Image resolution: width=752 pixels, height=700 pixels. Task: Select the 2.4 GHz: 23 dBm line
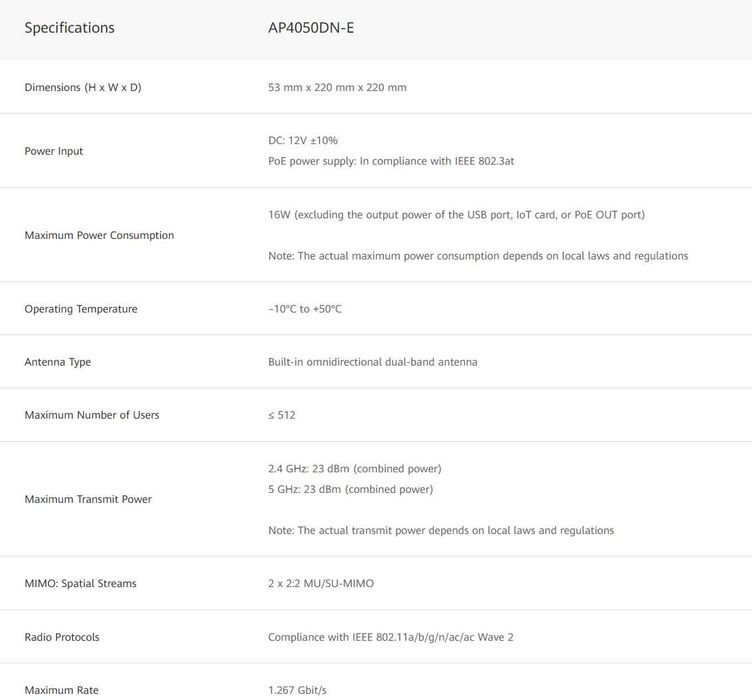354,469
